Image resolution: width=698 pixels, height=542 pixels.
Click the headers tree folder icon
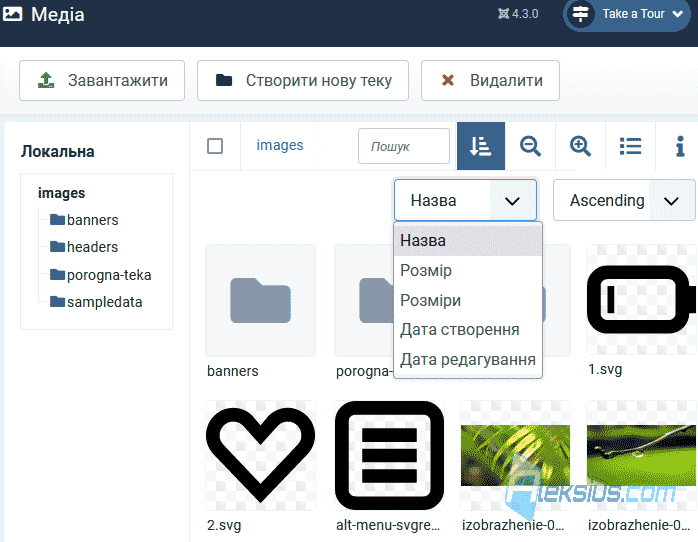pos(57,247)
